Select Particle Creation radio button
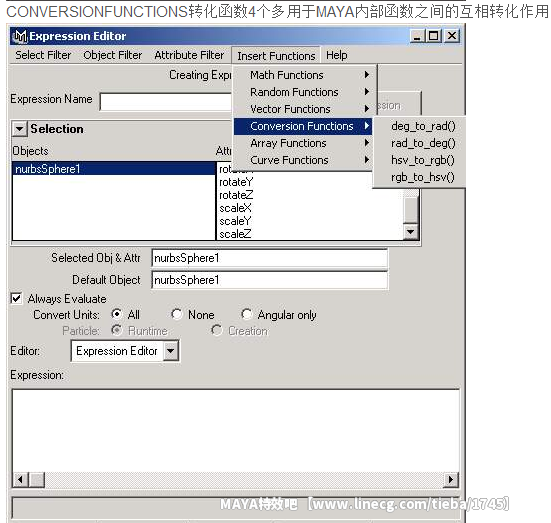The height and width of the screenshot is (523, 551). click(216, 330)
